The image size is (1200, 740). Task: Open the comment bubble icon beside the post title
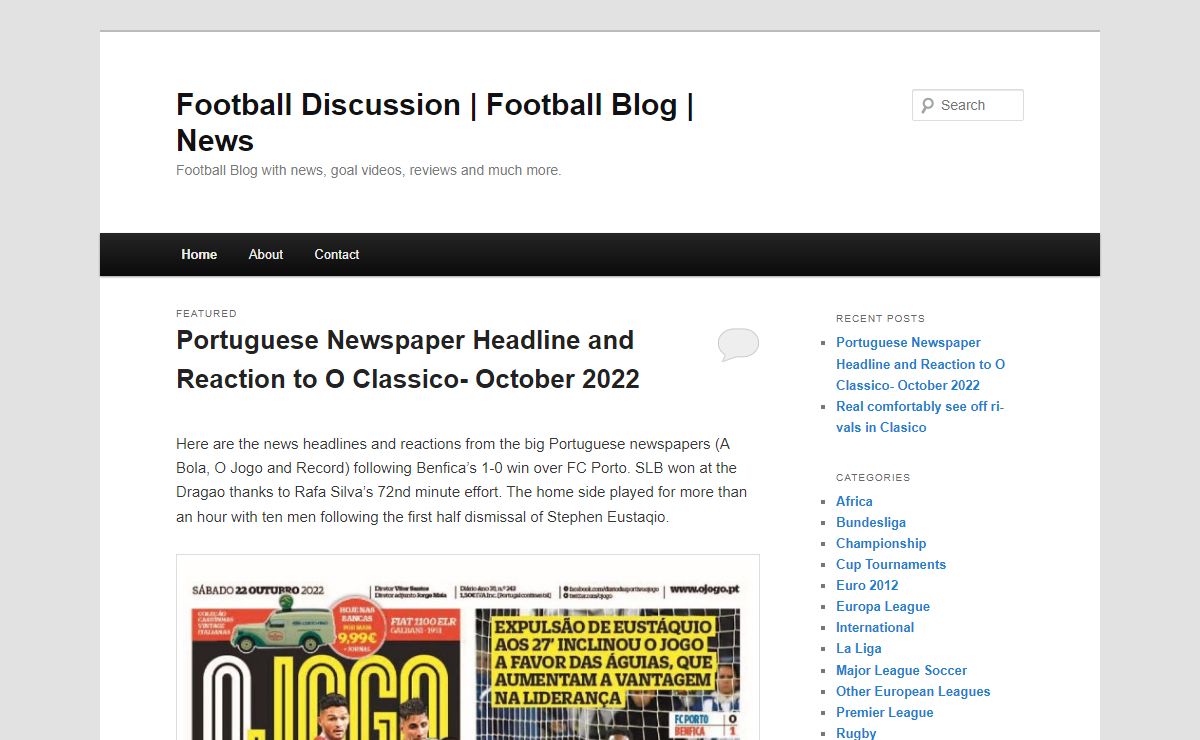coord(738,344)
